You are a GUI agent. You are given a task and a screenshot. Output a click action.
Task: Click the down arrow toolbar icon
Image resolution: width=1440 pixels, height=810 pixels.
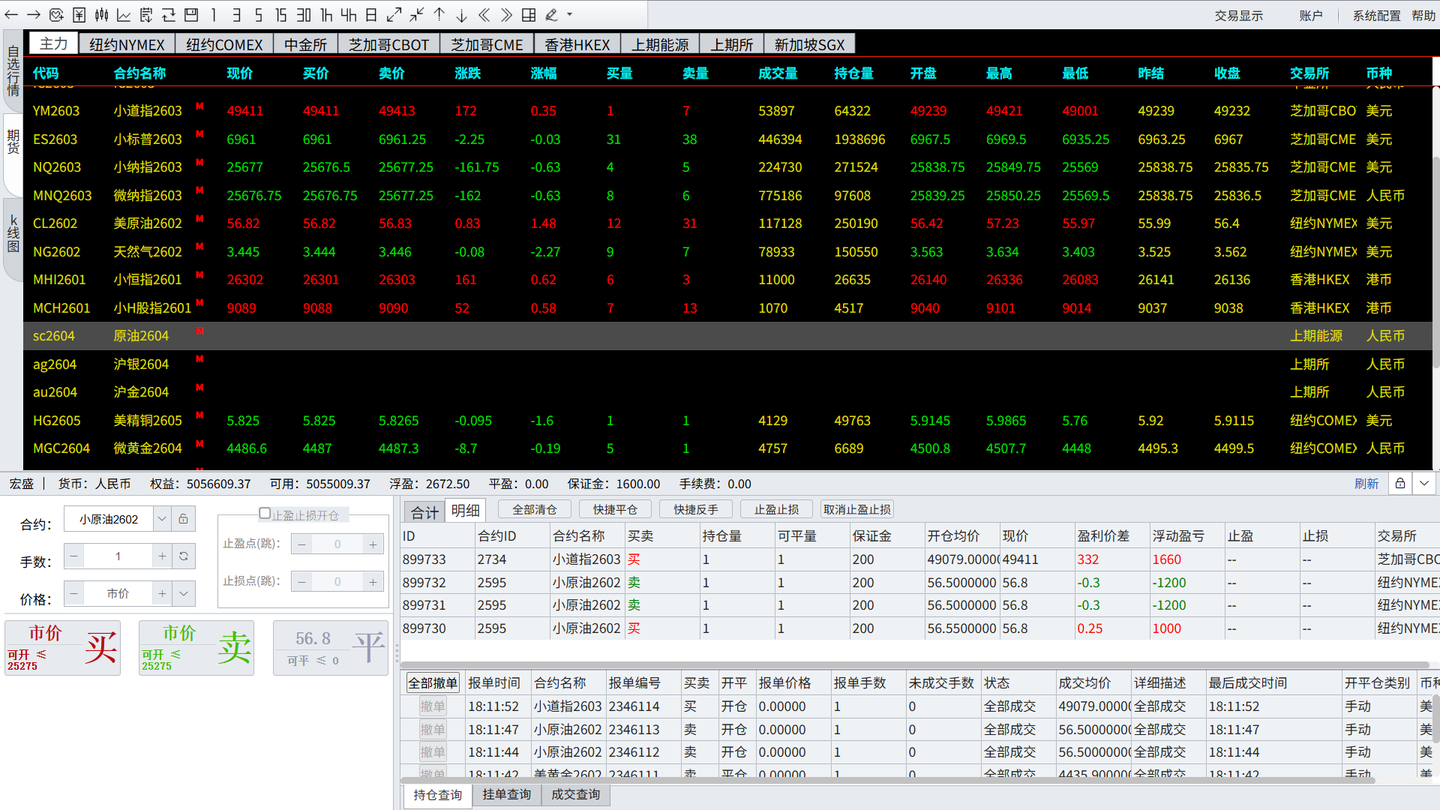(461, 15)
